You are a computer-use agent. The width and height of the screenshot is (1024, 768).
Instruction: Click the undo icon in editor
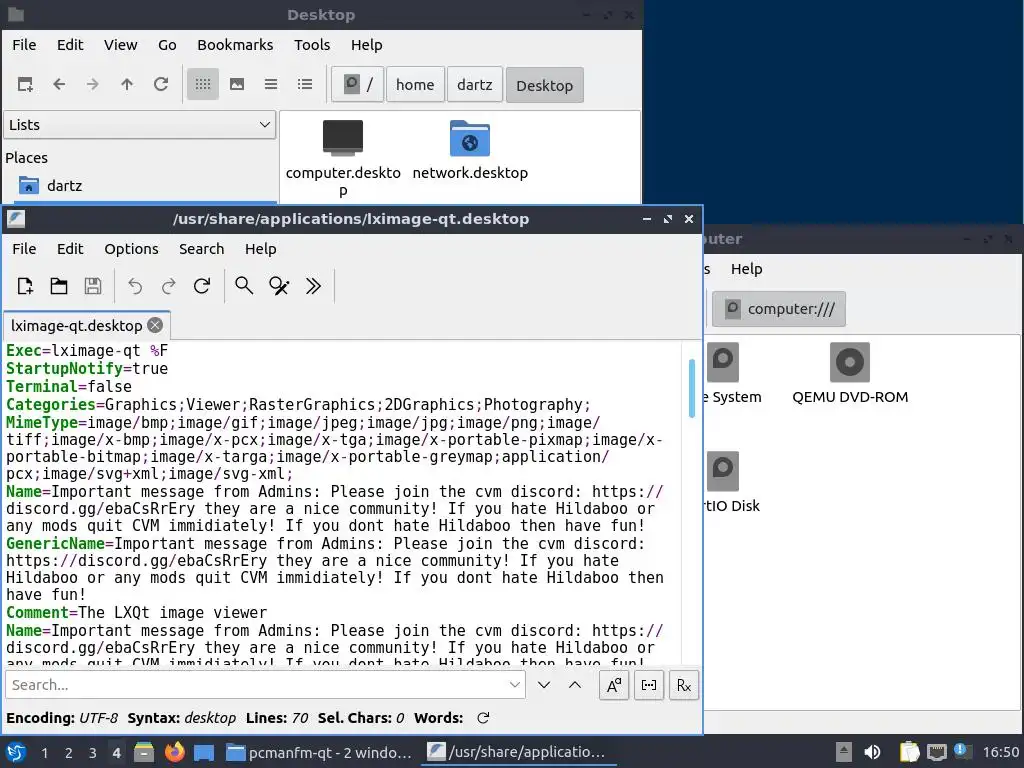tap(135, 286)
